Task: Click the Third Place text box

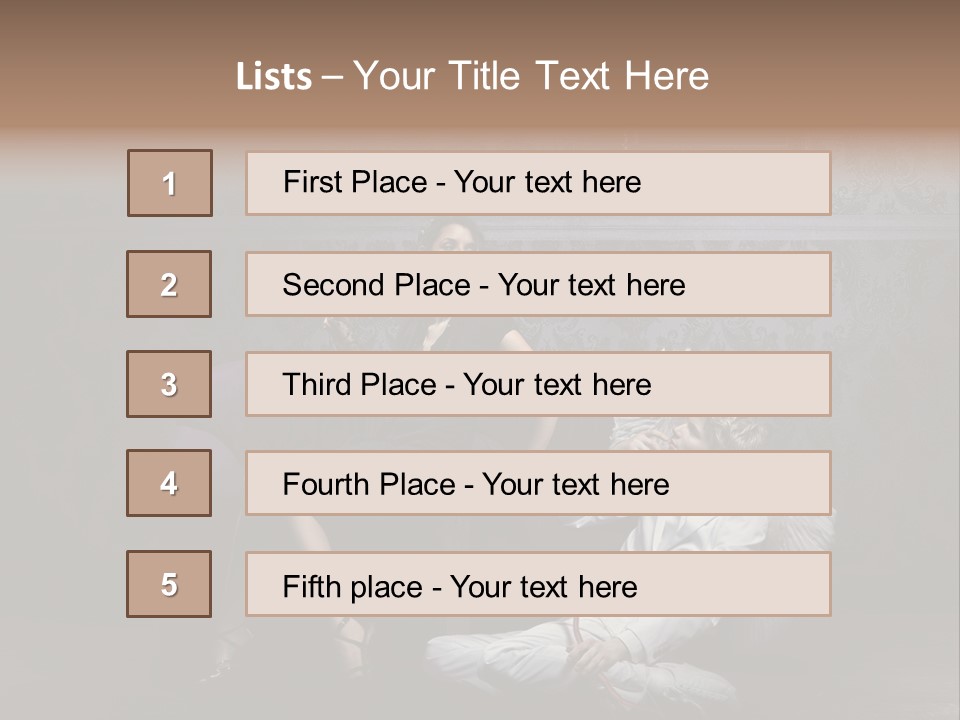Action: pos(538,384)
